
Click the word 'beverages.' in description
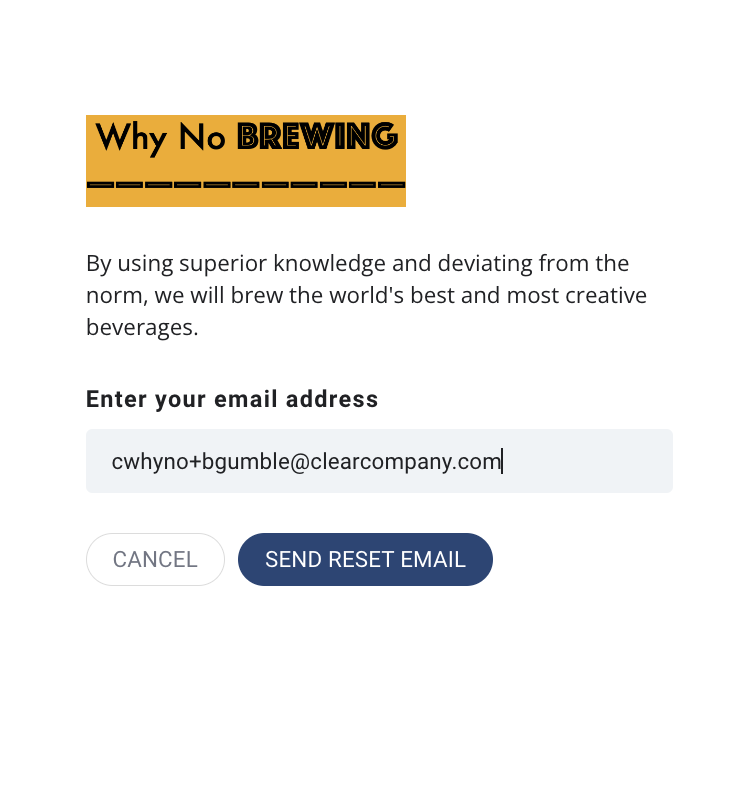click(x=142, y=328)
